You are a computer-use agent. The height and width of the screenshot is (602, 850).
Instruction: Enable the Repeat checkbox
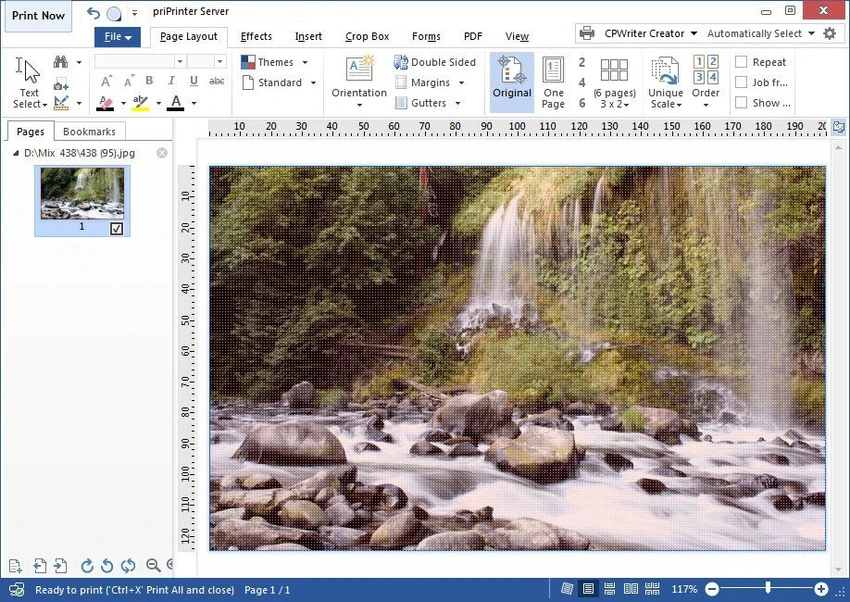tap(741, 62)
